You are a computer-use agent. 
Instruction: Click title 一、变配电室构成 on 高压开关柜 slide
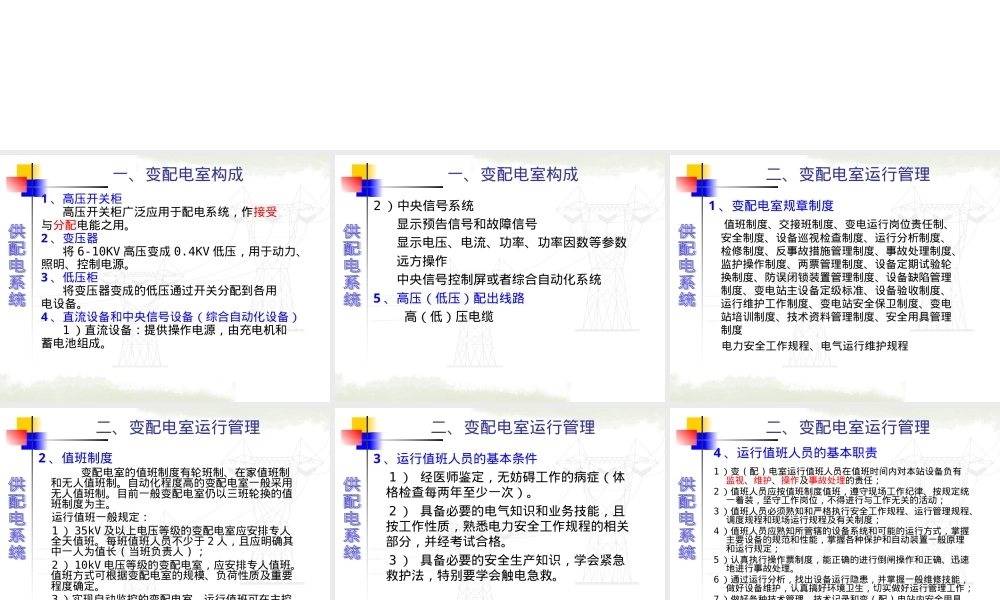tap(178, 174)
